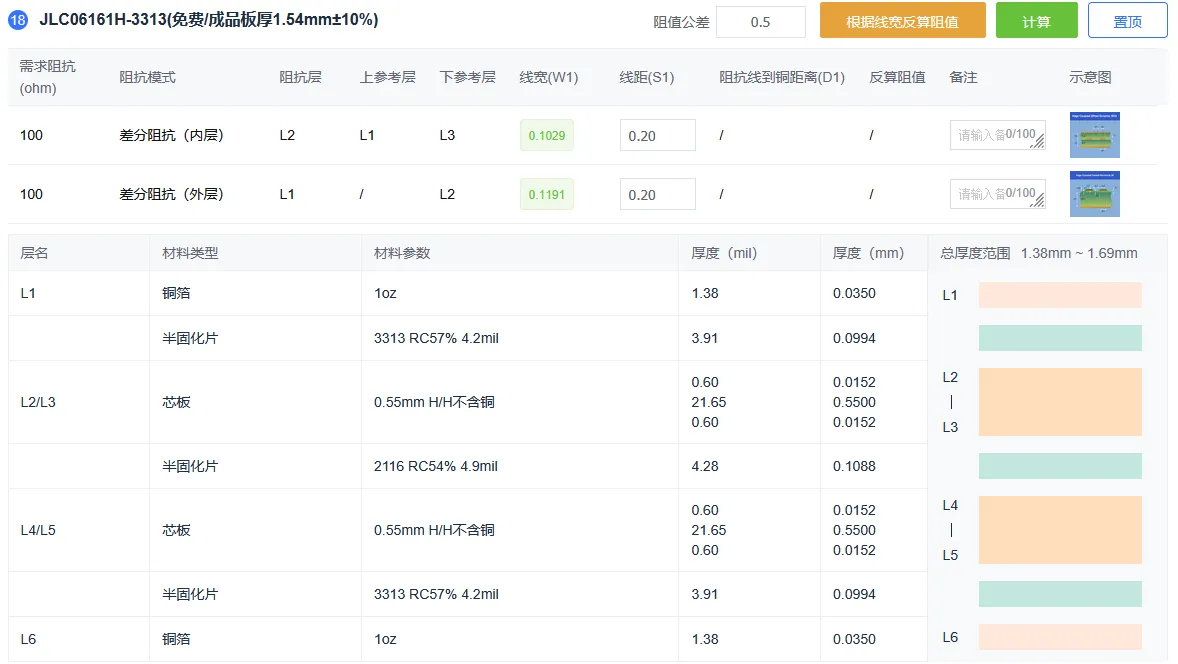The width and height of the screenshot is (1178, 664).
Task: Select the line width value 0.1029
Action: tap(546, 135)
